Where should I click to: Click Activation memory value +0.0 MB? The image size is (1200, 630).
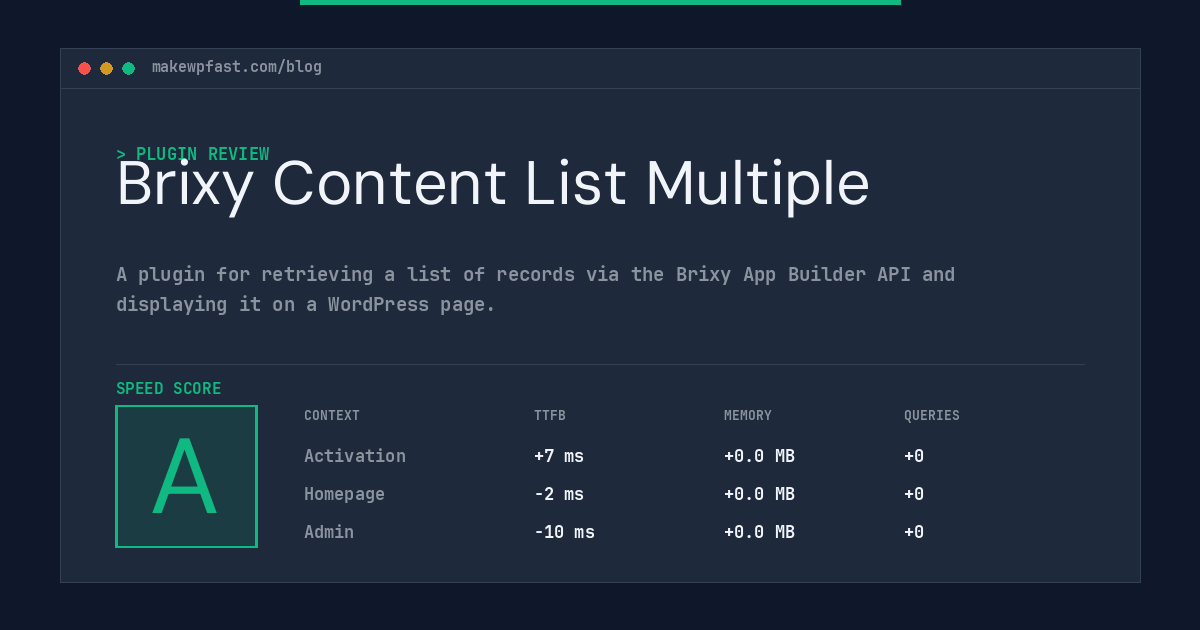tap(759, 456)
